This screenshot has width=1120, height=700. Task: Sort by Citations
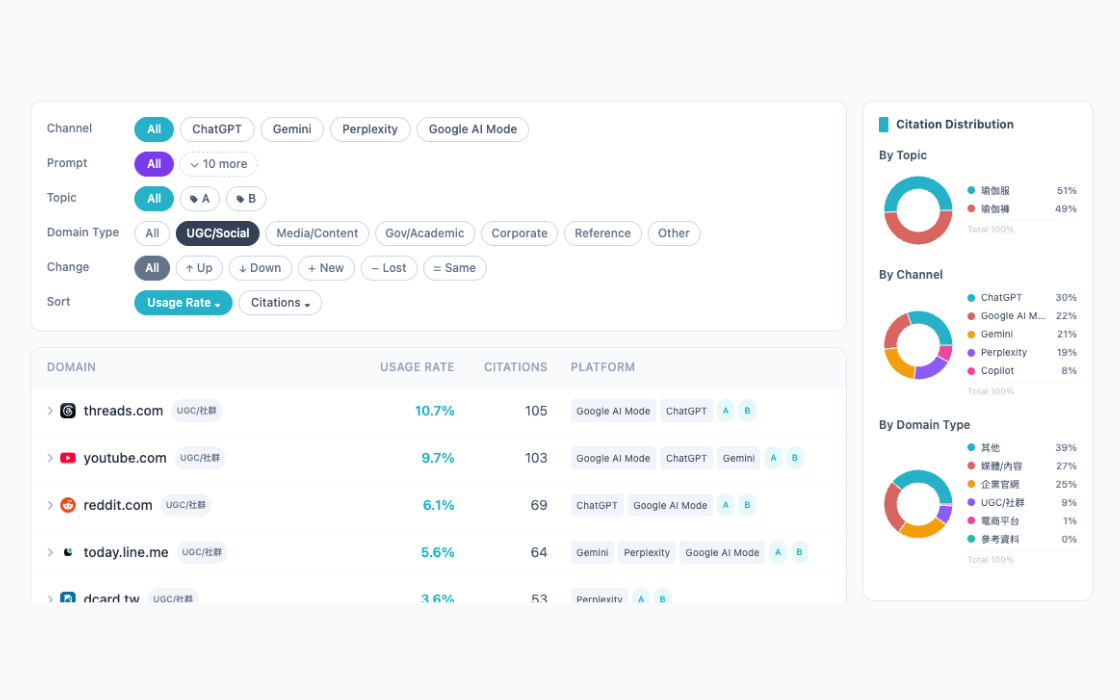[280, 303]
